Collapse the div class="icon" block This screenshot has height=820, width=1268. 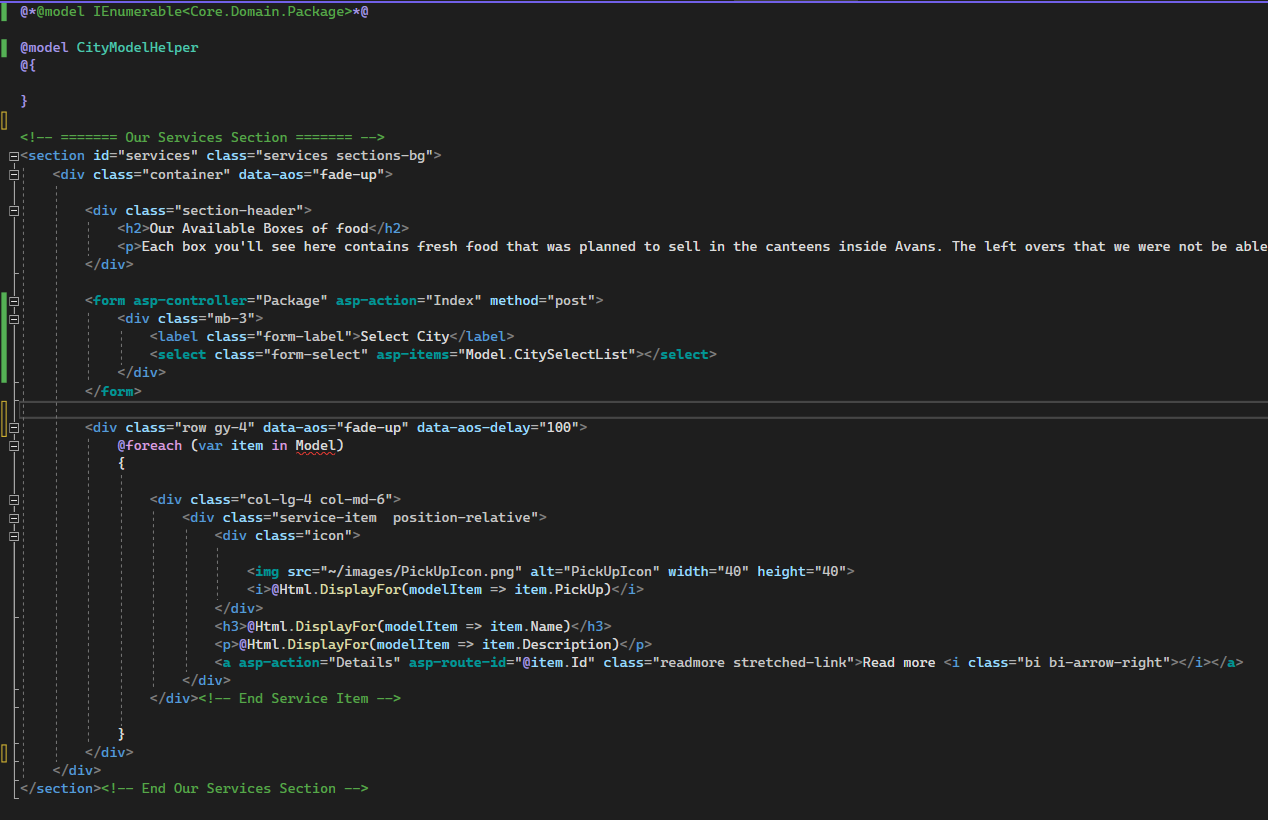pyautogui.click(x=13, y=536)
